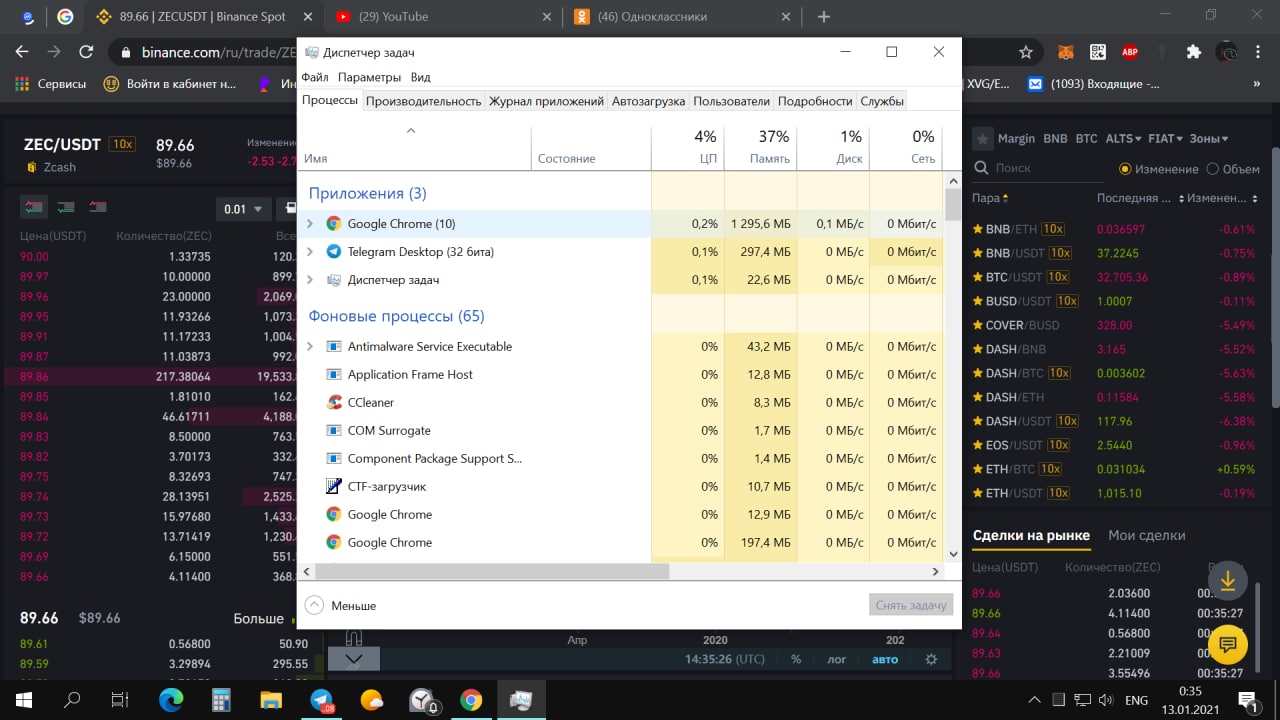The image size is (1280, 720).
Task: Open the yellow Binance chat support button
Action: 1228,645
